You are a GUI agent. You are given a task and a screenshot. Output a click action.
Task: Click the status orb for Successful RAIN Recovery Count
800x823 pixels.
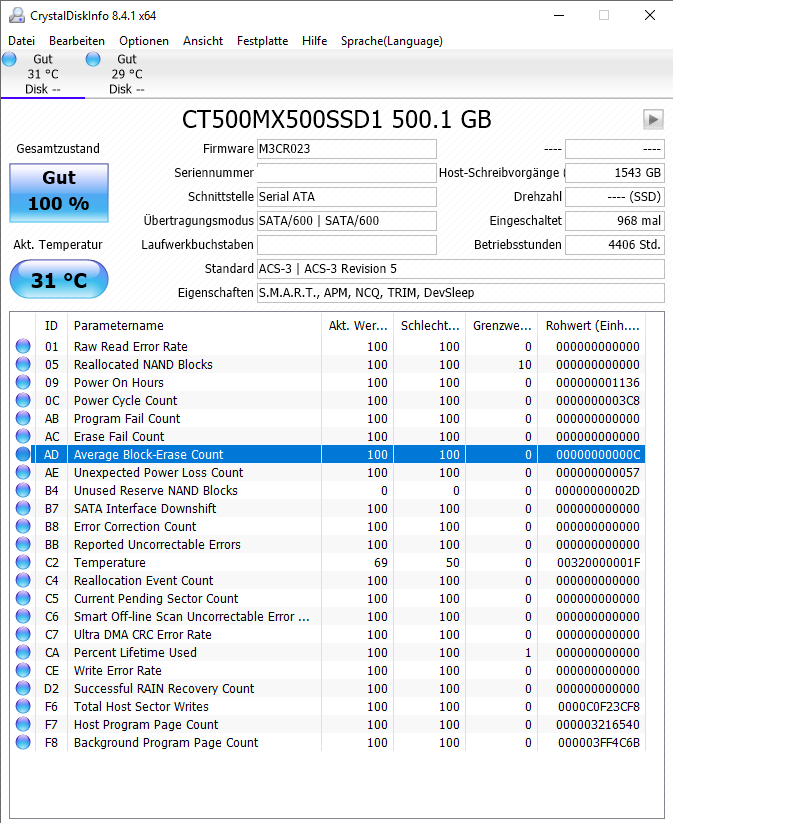pos(23,688)
